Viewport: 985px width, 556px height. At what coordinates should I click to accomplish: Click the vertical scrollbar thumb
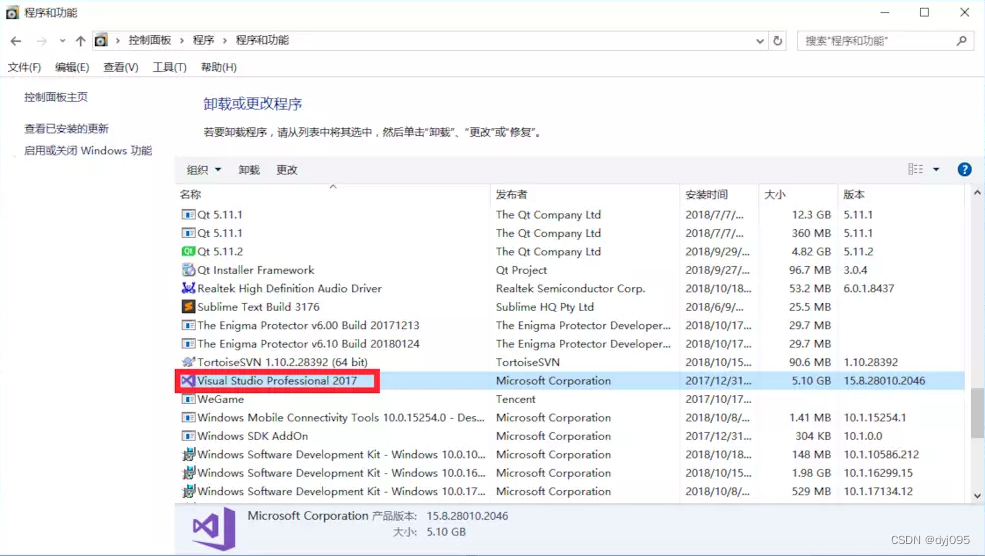coord(977,413)
